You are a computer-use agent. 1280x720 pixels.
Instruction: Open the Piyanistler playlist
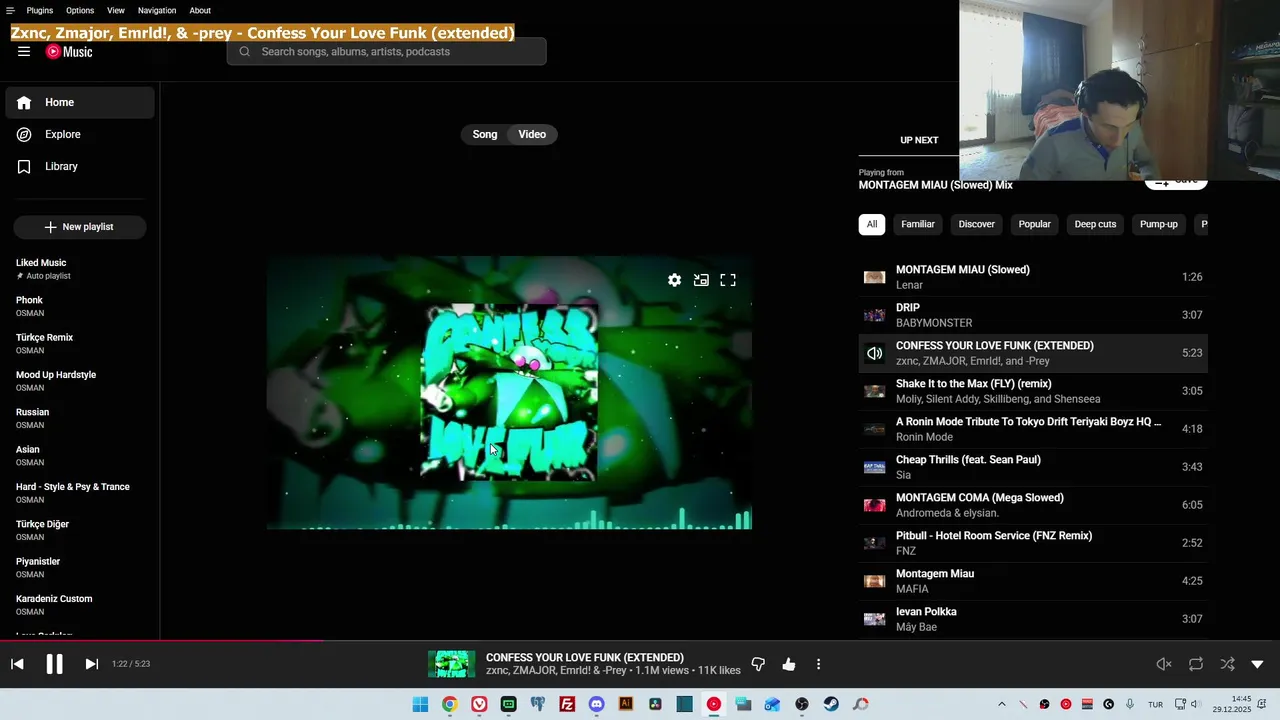point(80,567)
